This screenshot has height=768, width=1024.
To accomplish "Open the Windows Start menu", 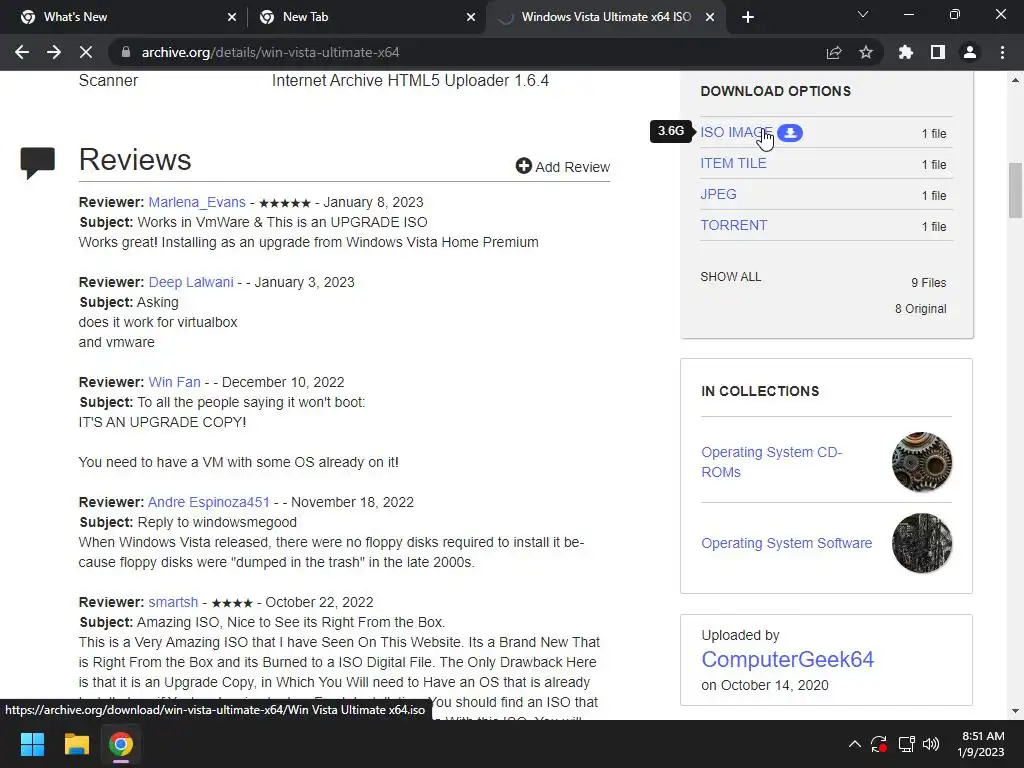I will [x=32, y=744].
